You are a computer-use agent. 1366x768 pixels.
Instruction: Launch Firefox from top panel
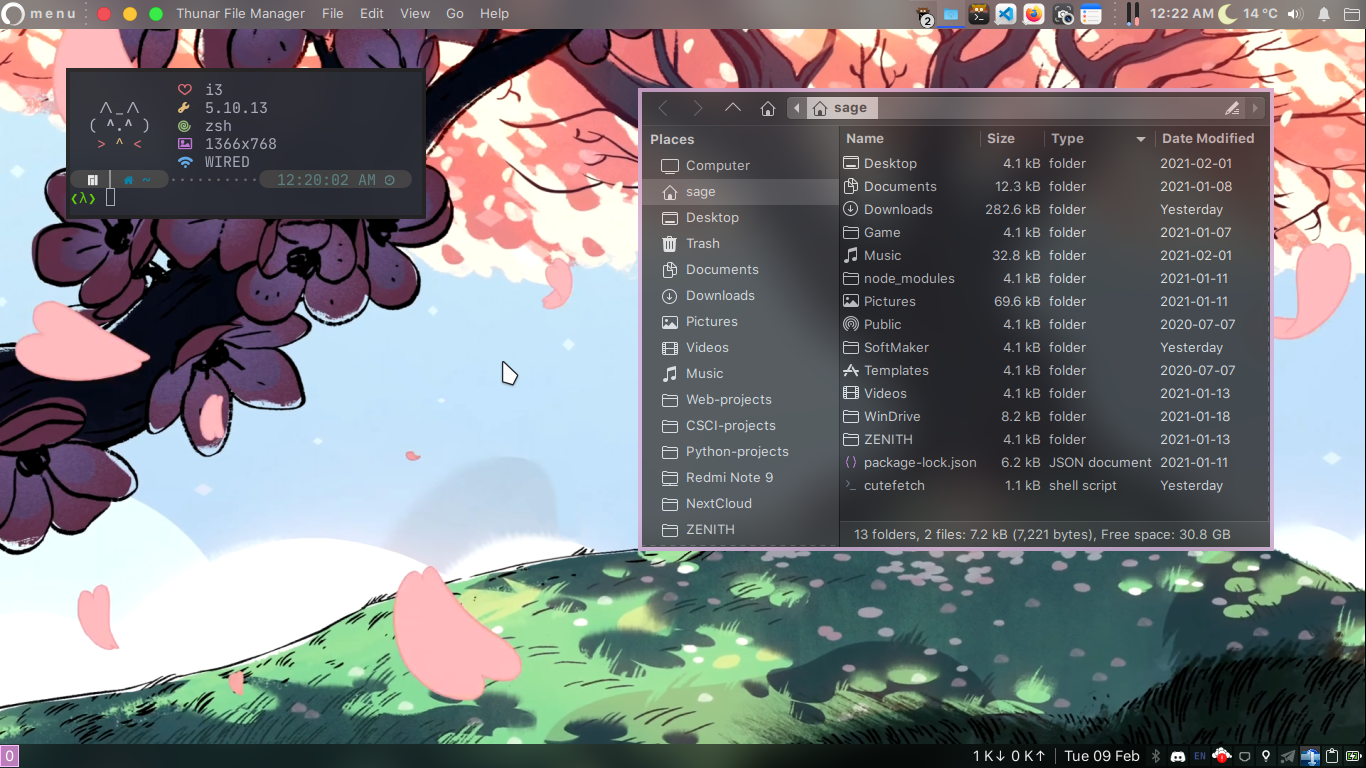(x=1034, y=14)
